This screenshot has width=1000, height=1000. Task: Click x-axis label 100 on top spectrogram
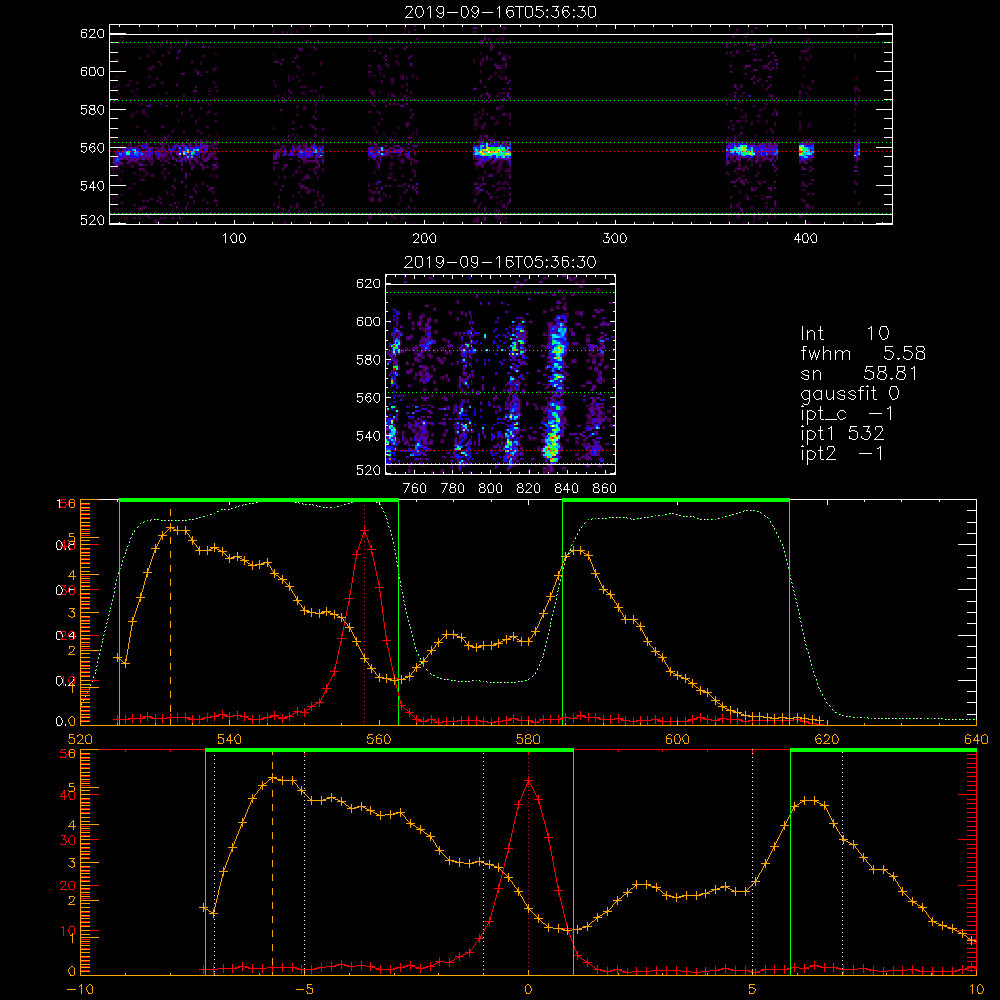coord(234,239)
